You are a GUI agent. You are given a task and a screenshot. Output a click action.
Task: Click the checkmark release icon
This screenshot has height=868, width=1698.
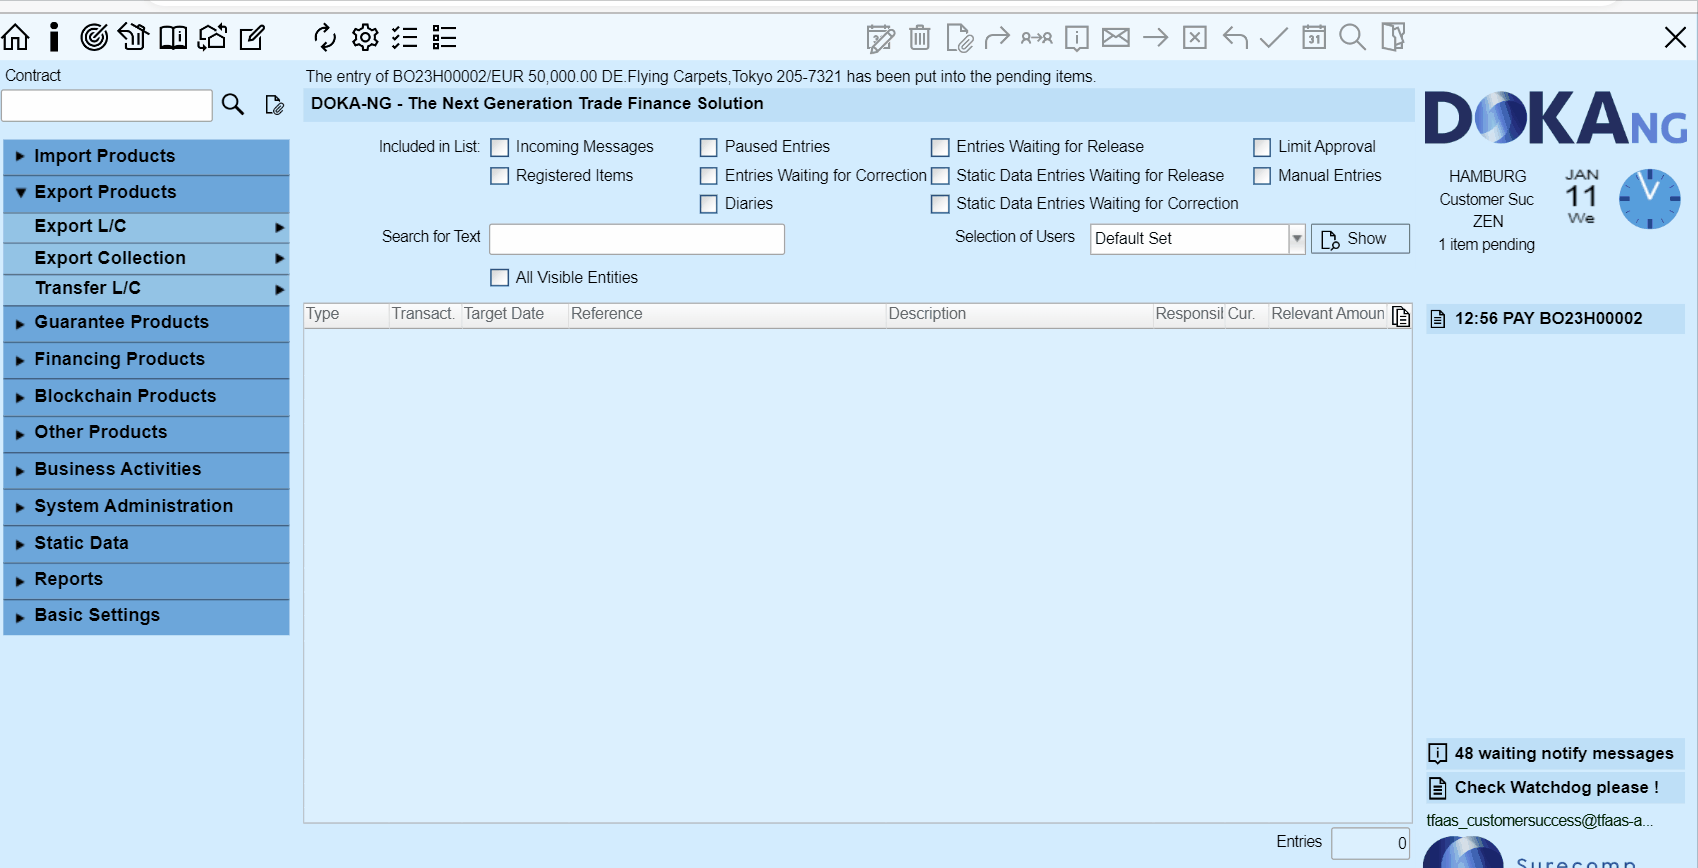tap(1274, 38)
